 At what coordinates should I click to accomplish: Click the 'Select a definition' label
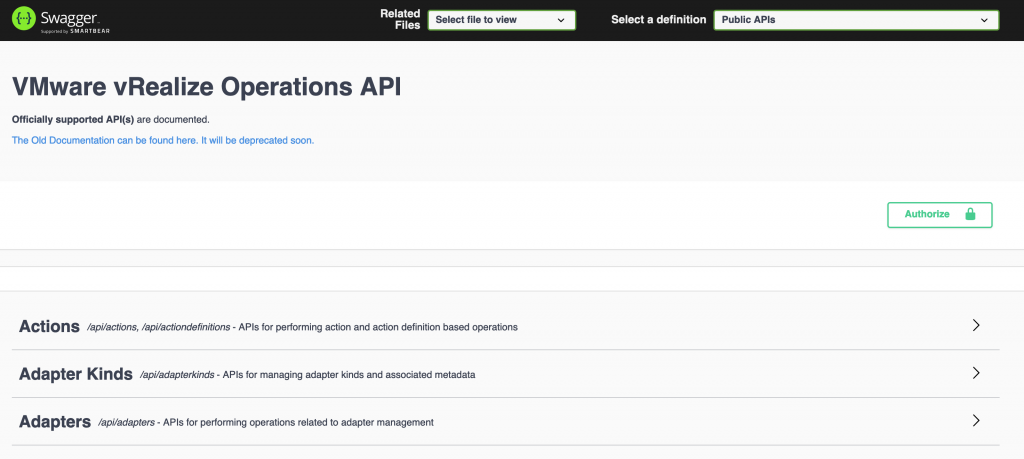[x=658, y=20]
